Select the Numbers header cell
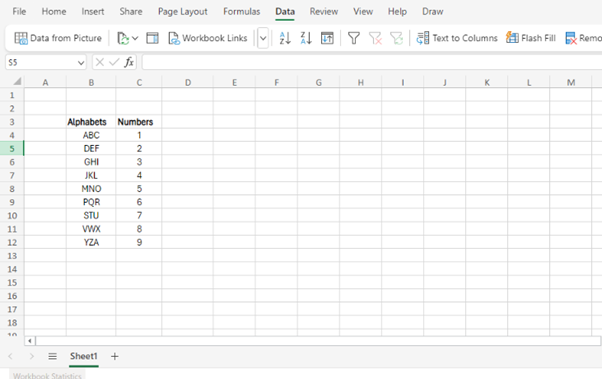 (139, 122)
